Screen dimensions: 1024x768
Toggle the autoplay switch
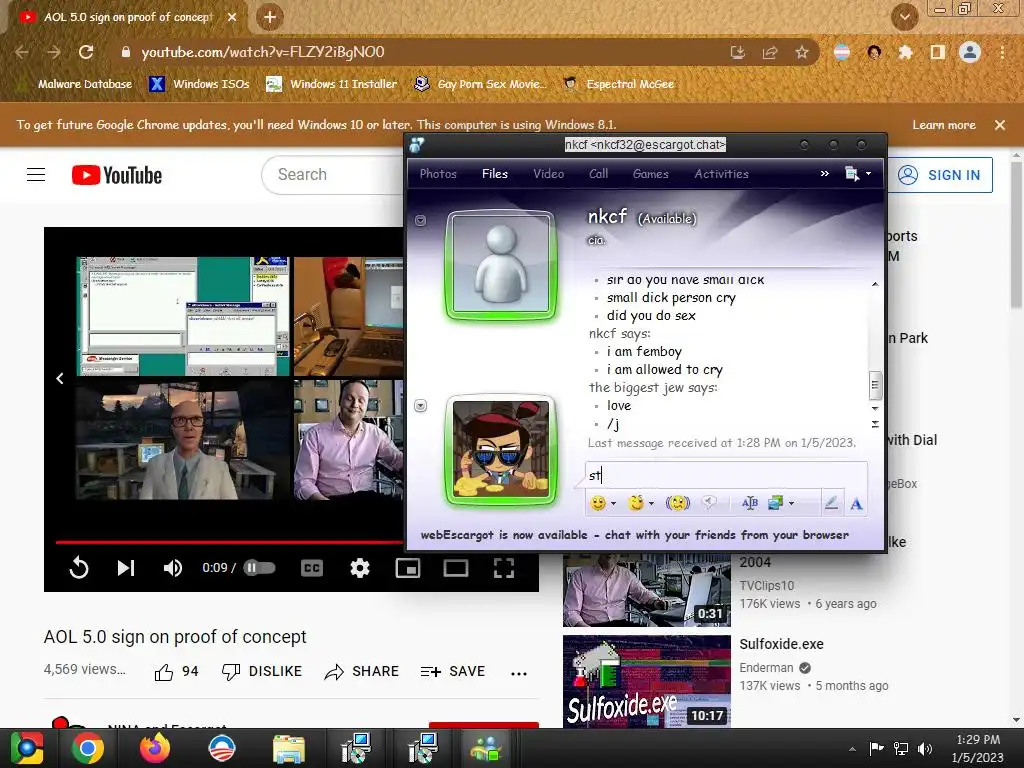click(259, 568)
